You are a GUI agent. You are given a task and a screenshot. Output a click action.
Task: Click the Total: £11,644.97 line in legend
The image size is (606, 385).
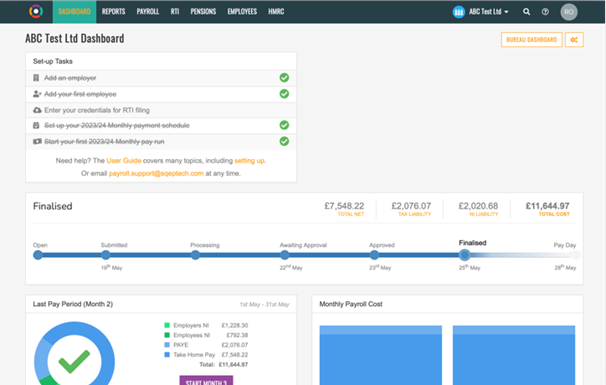(224, 365)
